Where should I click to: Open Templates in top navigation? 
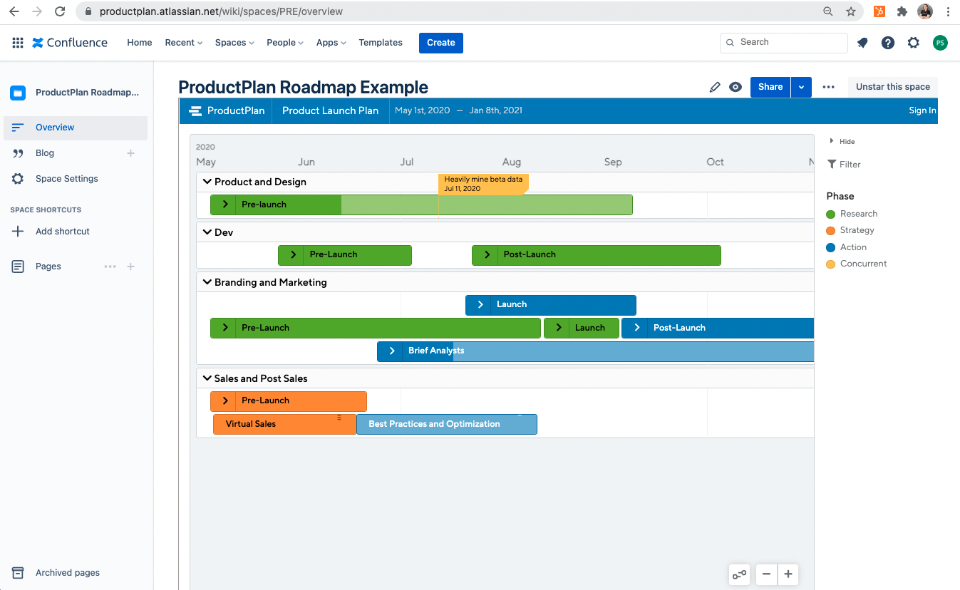pyautogui.click(x=380, y=42)
